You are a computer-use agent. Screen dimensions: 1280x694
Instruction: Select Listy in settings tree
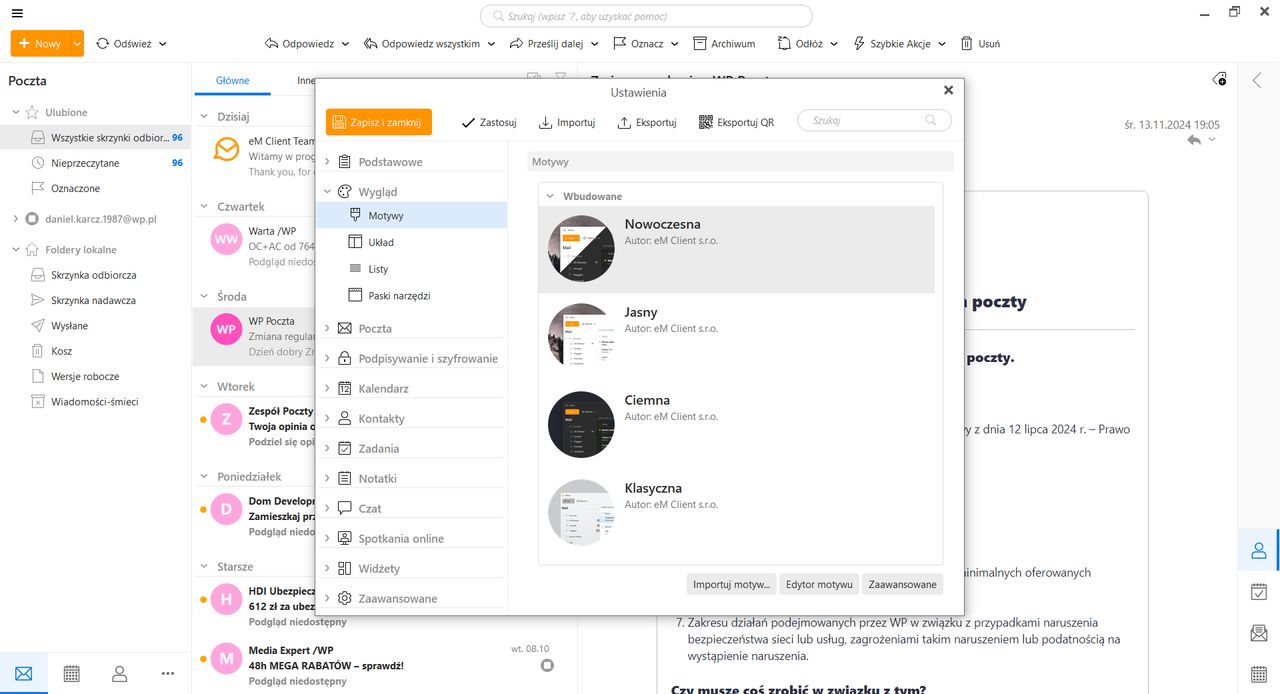coord(412,269)
